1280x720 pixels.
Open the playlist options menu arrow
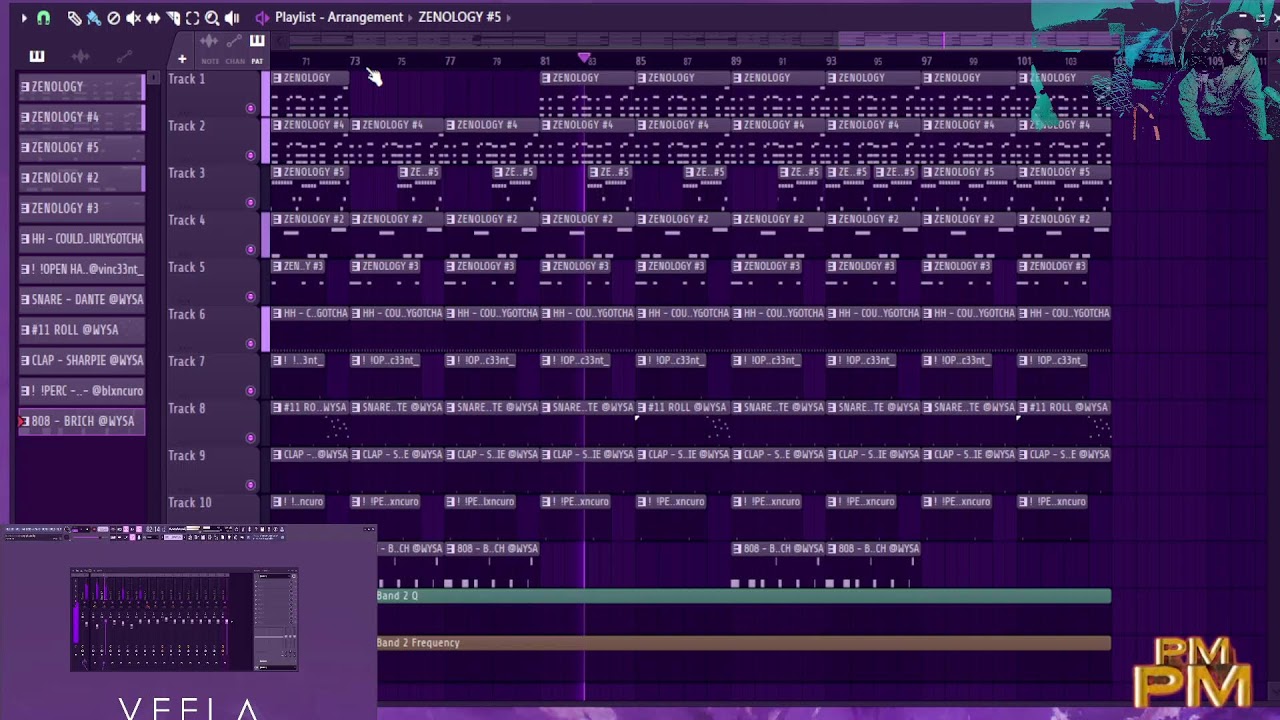[x=24, y=17]
